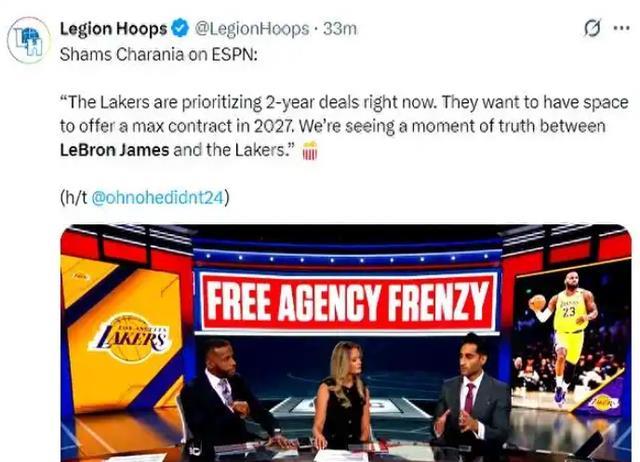Open the Legion Hoops display name
This screenshot has height=462, width=640.
(x=113, y=29)
